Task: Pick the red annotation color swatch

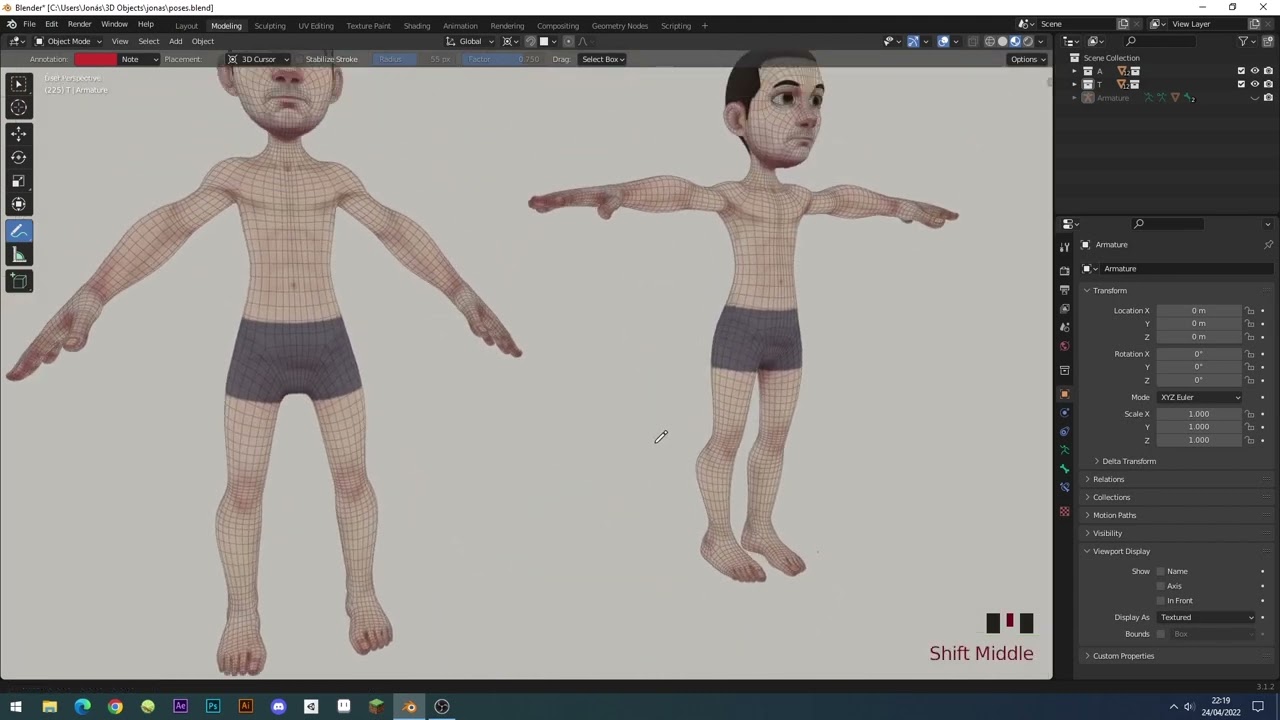Action: pyautogui.click(x=95, y=59)
